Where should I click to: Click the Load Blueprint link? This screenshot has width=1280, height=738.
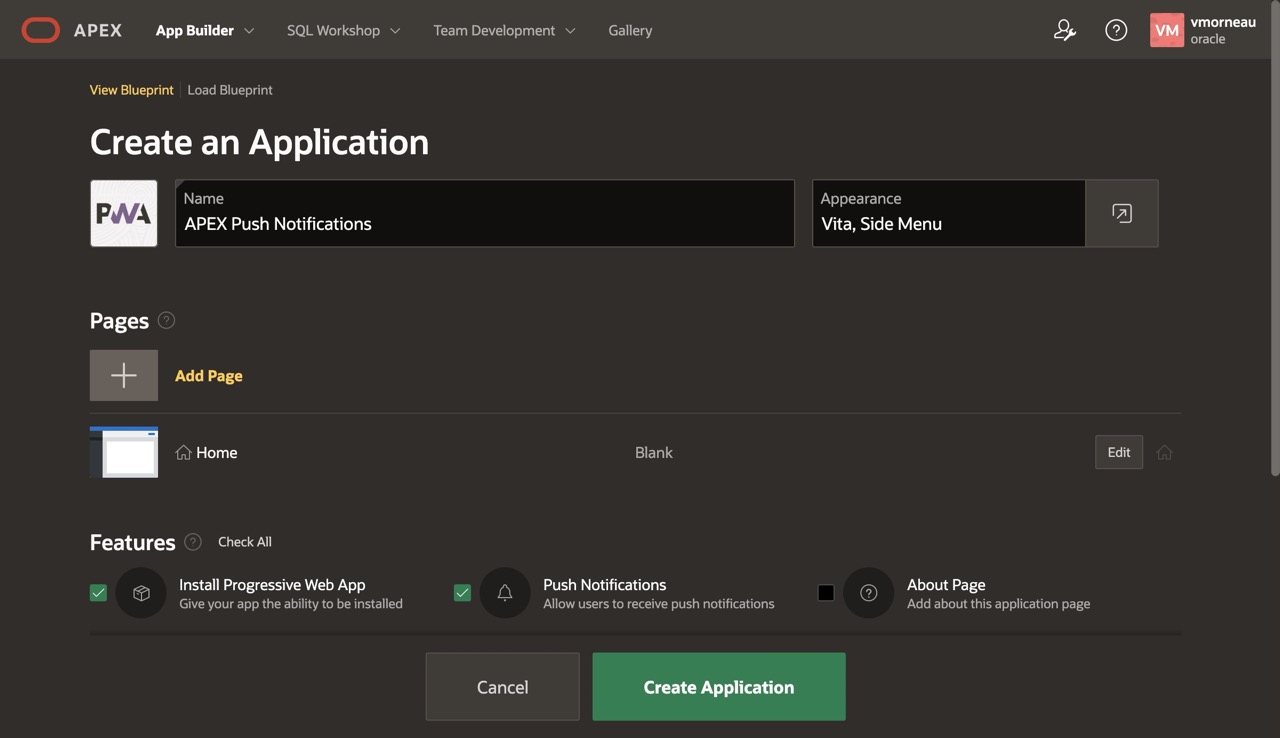pos(230,90)
